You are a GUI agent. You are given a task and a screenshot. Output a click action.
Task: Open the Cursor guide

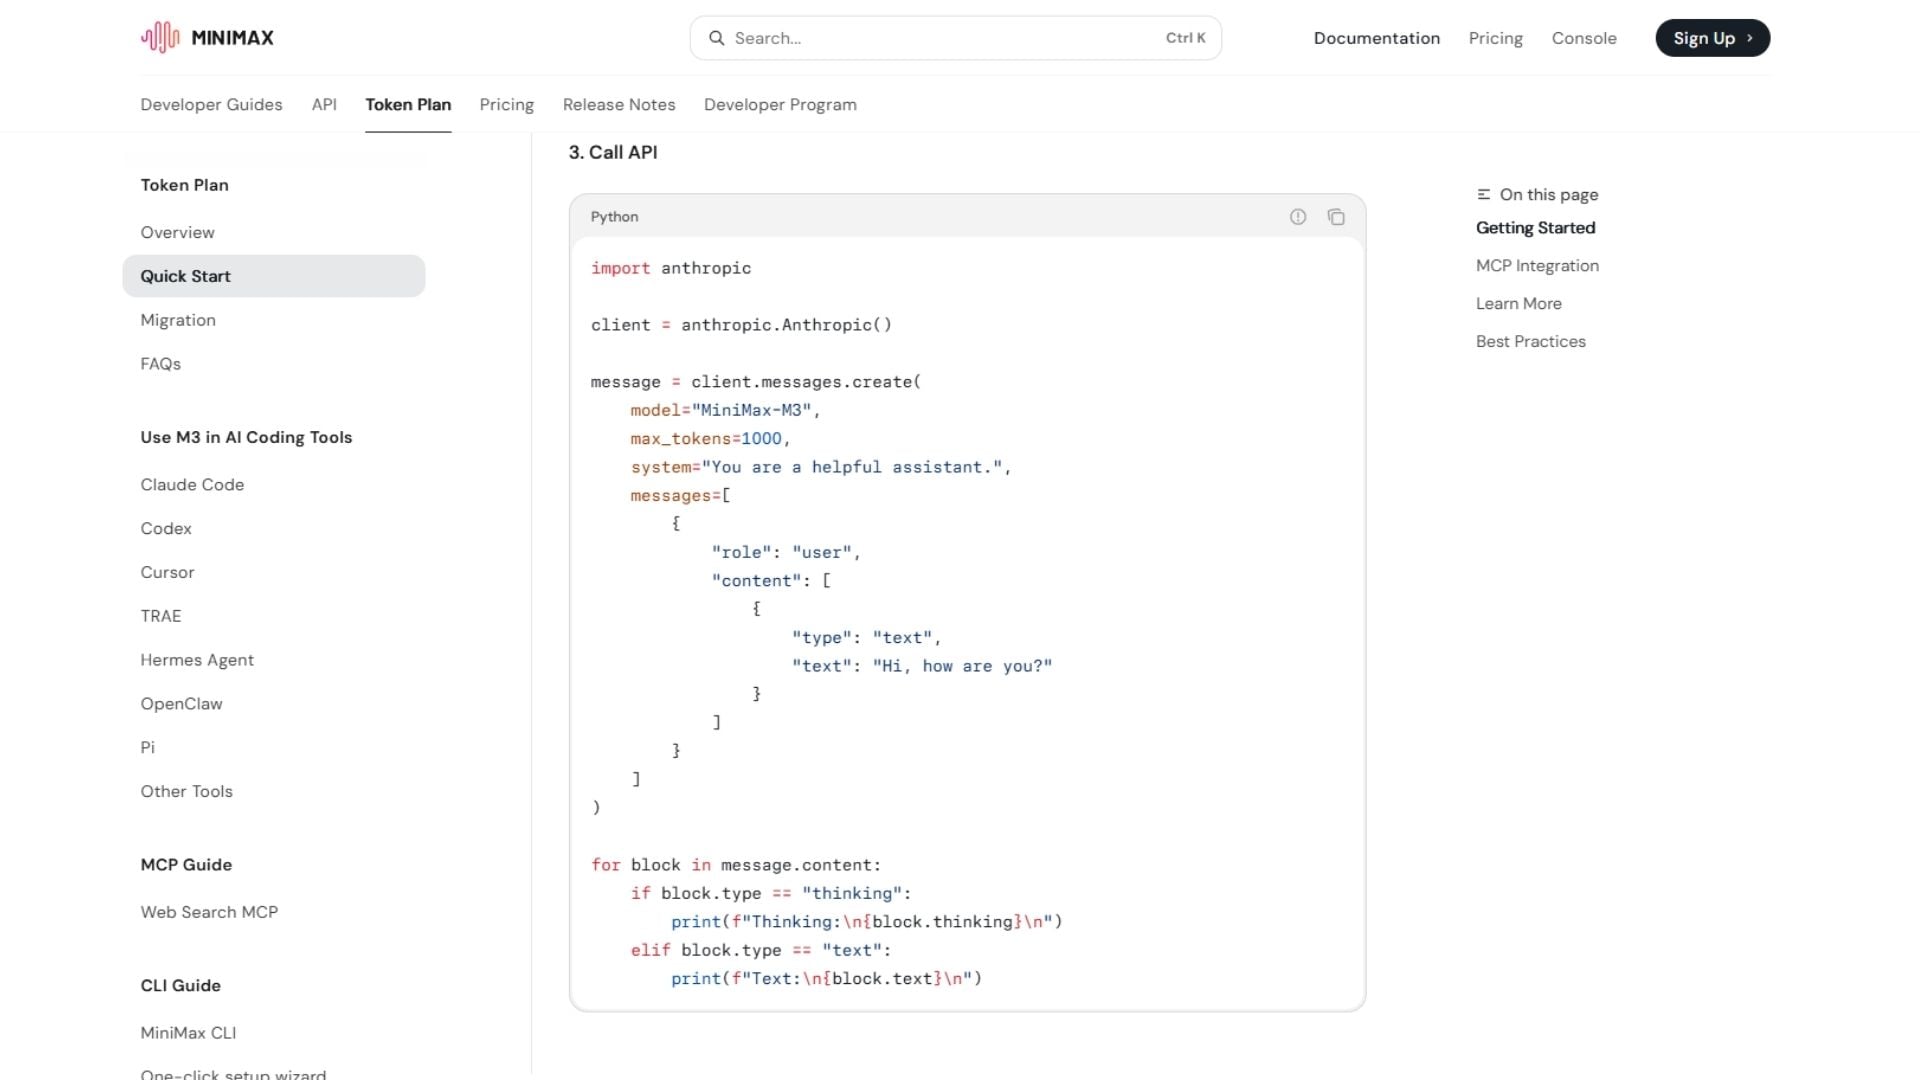click(167, 573)
